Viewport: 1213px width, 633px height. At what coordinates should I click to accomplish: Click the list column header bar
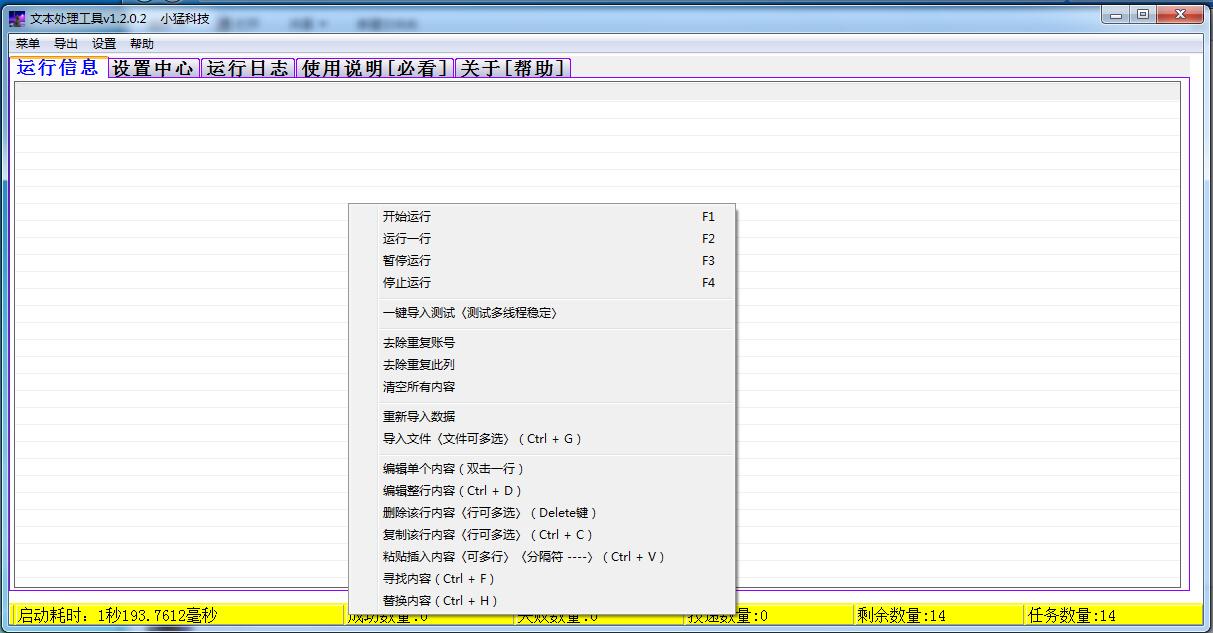597,92
